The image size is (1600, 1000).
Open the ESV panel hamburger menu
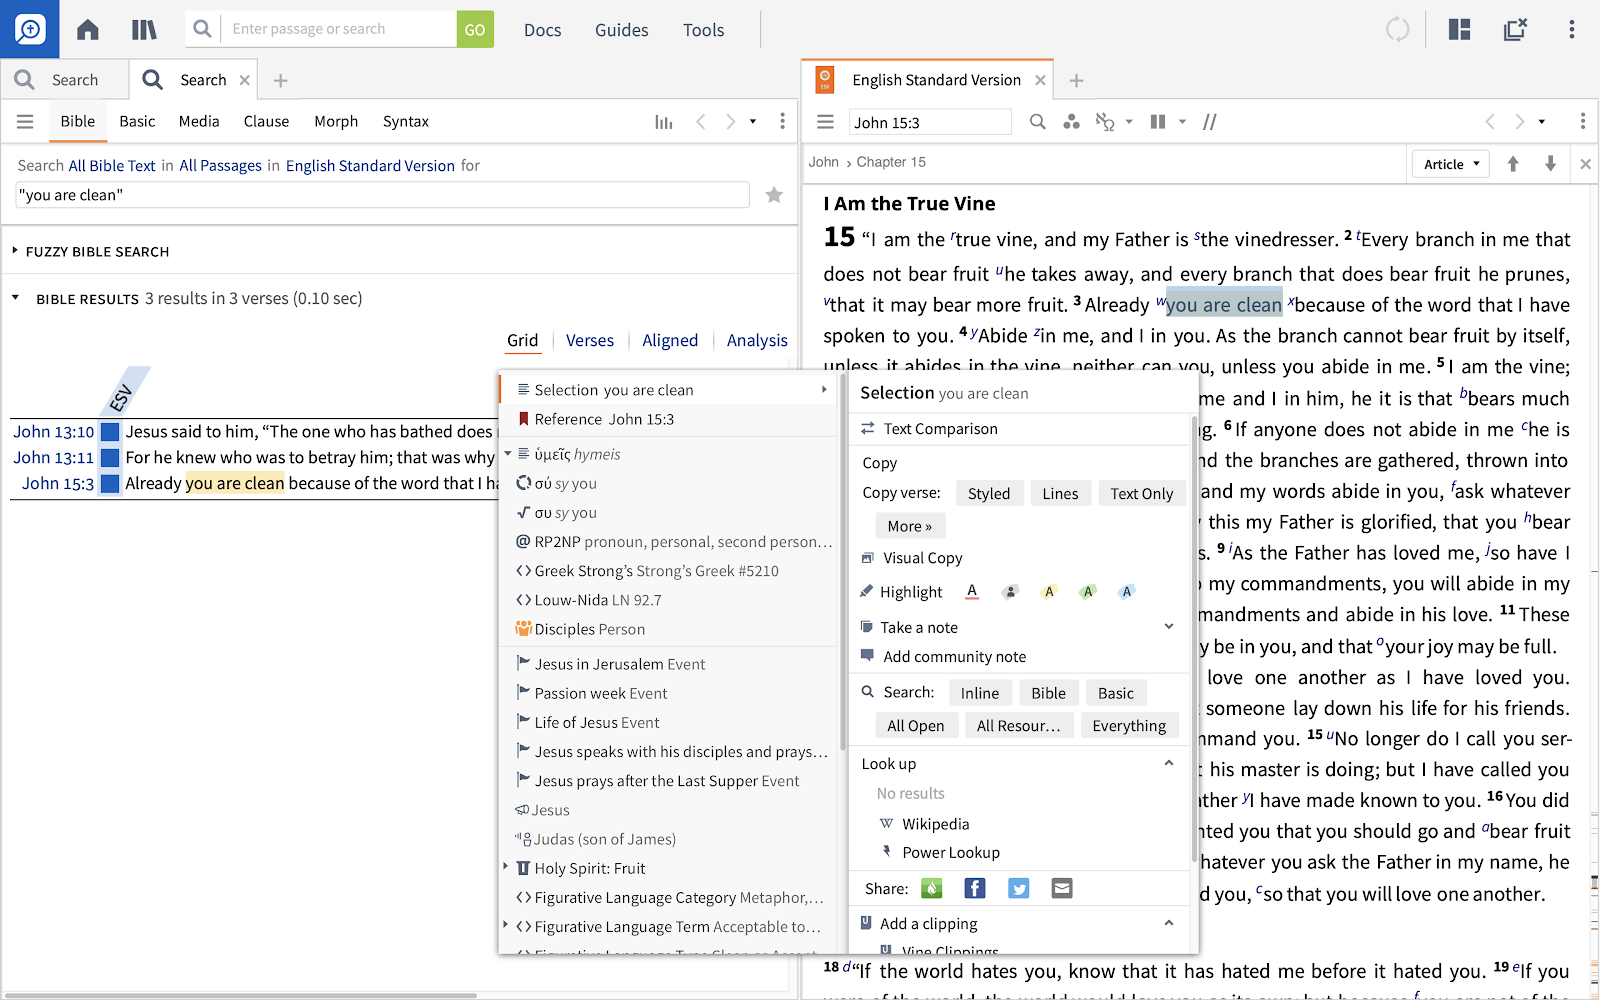[x=825, y=122]
